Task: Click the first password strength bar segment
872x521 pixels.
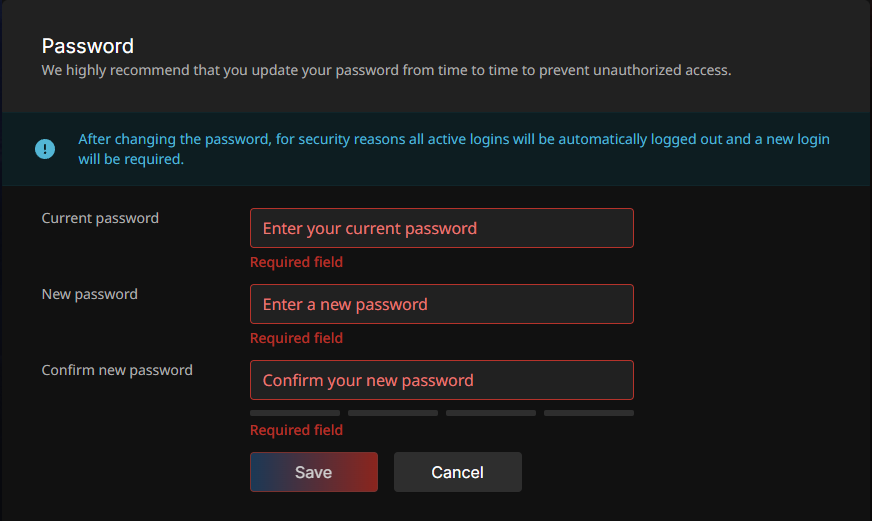Action: (x=295, y=412)
